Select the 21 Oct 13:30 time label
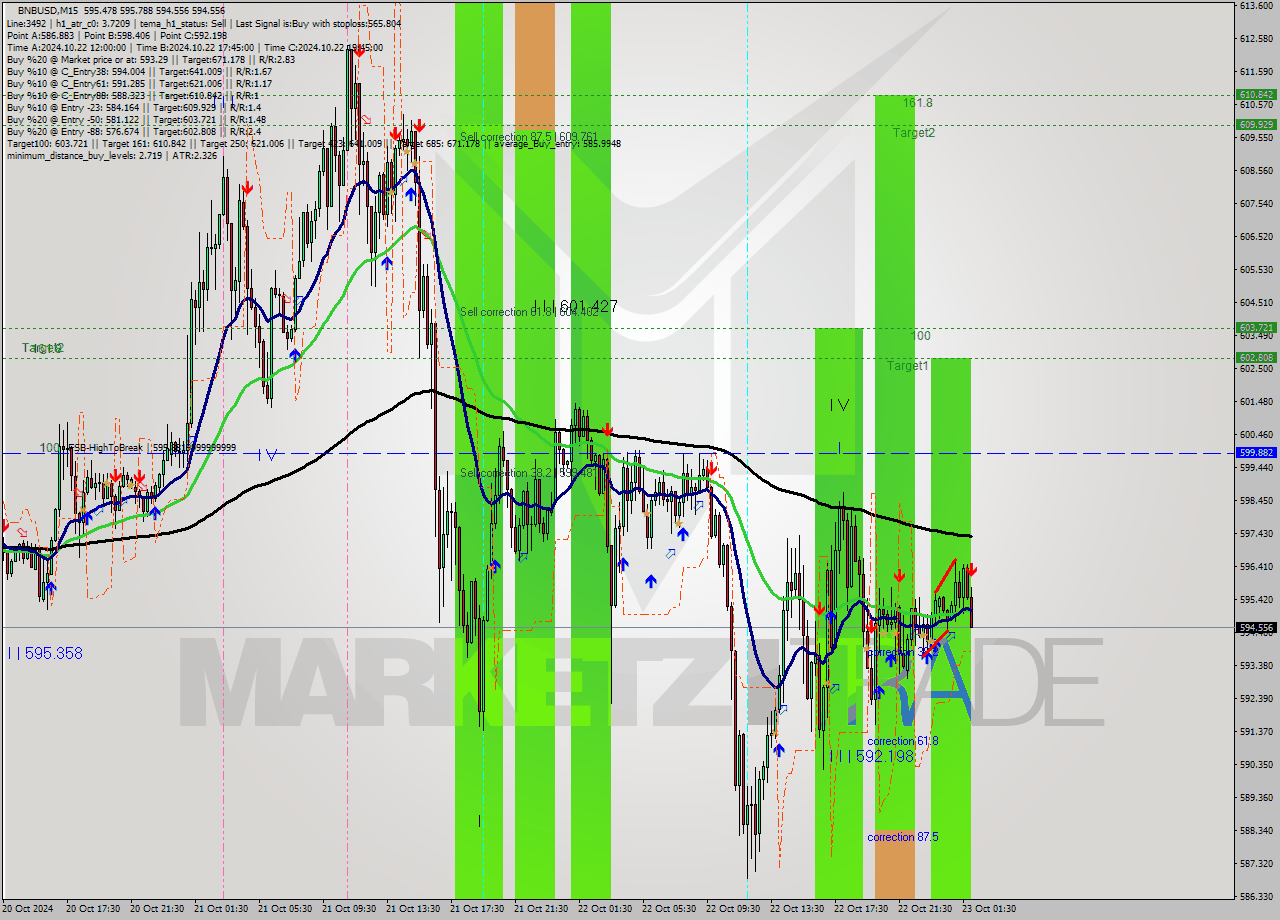Screen dimensions: 1280x920 [413, 909]
